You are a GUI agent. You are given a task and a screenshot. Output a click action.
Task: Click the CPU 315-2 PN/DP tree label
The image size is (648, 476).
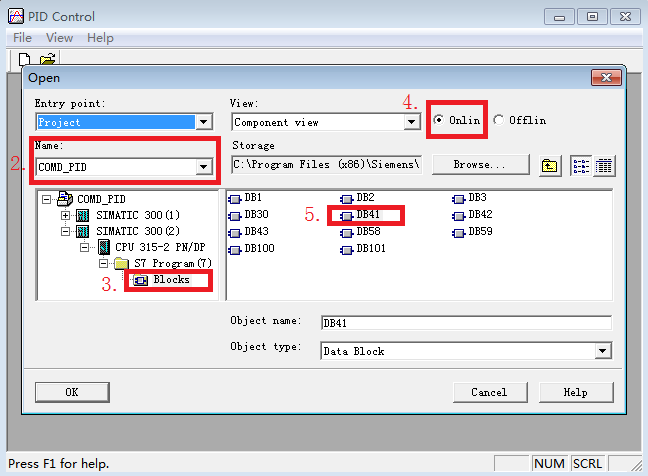pyautogui.click(x=160, y=247)
